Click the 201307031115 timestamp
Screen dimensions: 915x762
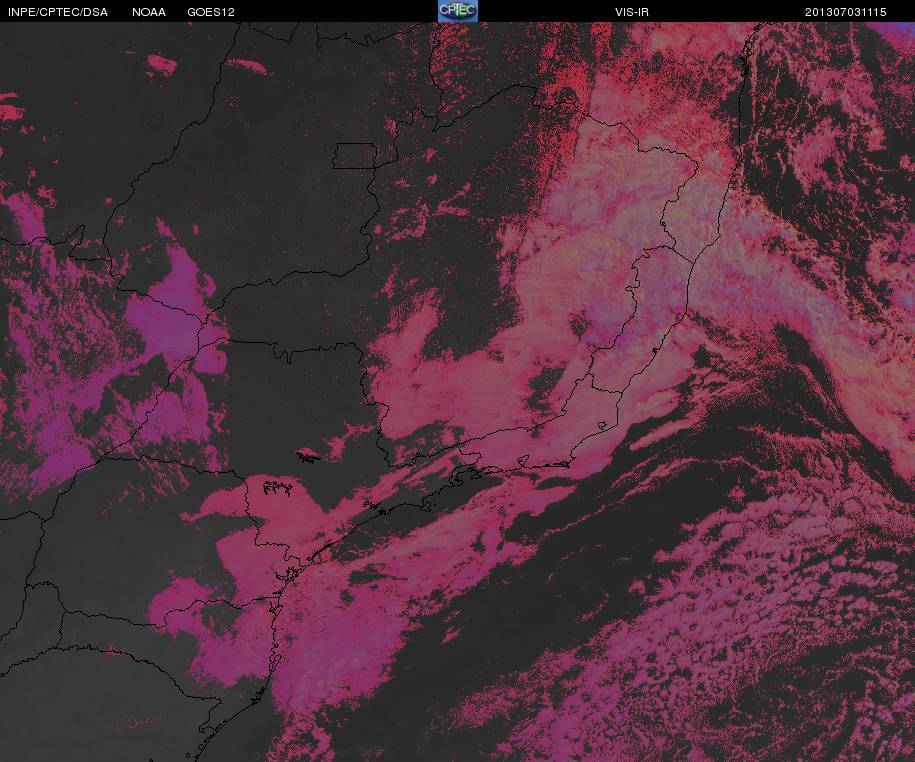(846, 12)
